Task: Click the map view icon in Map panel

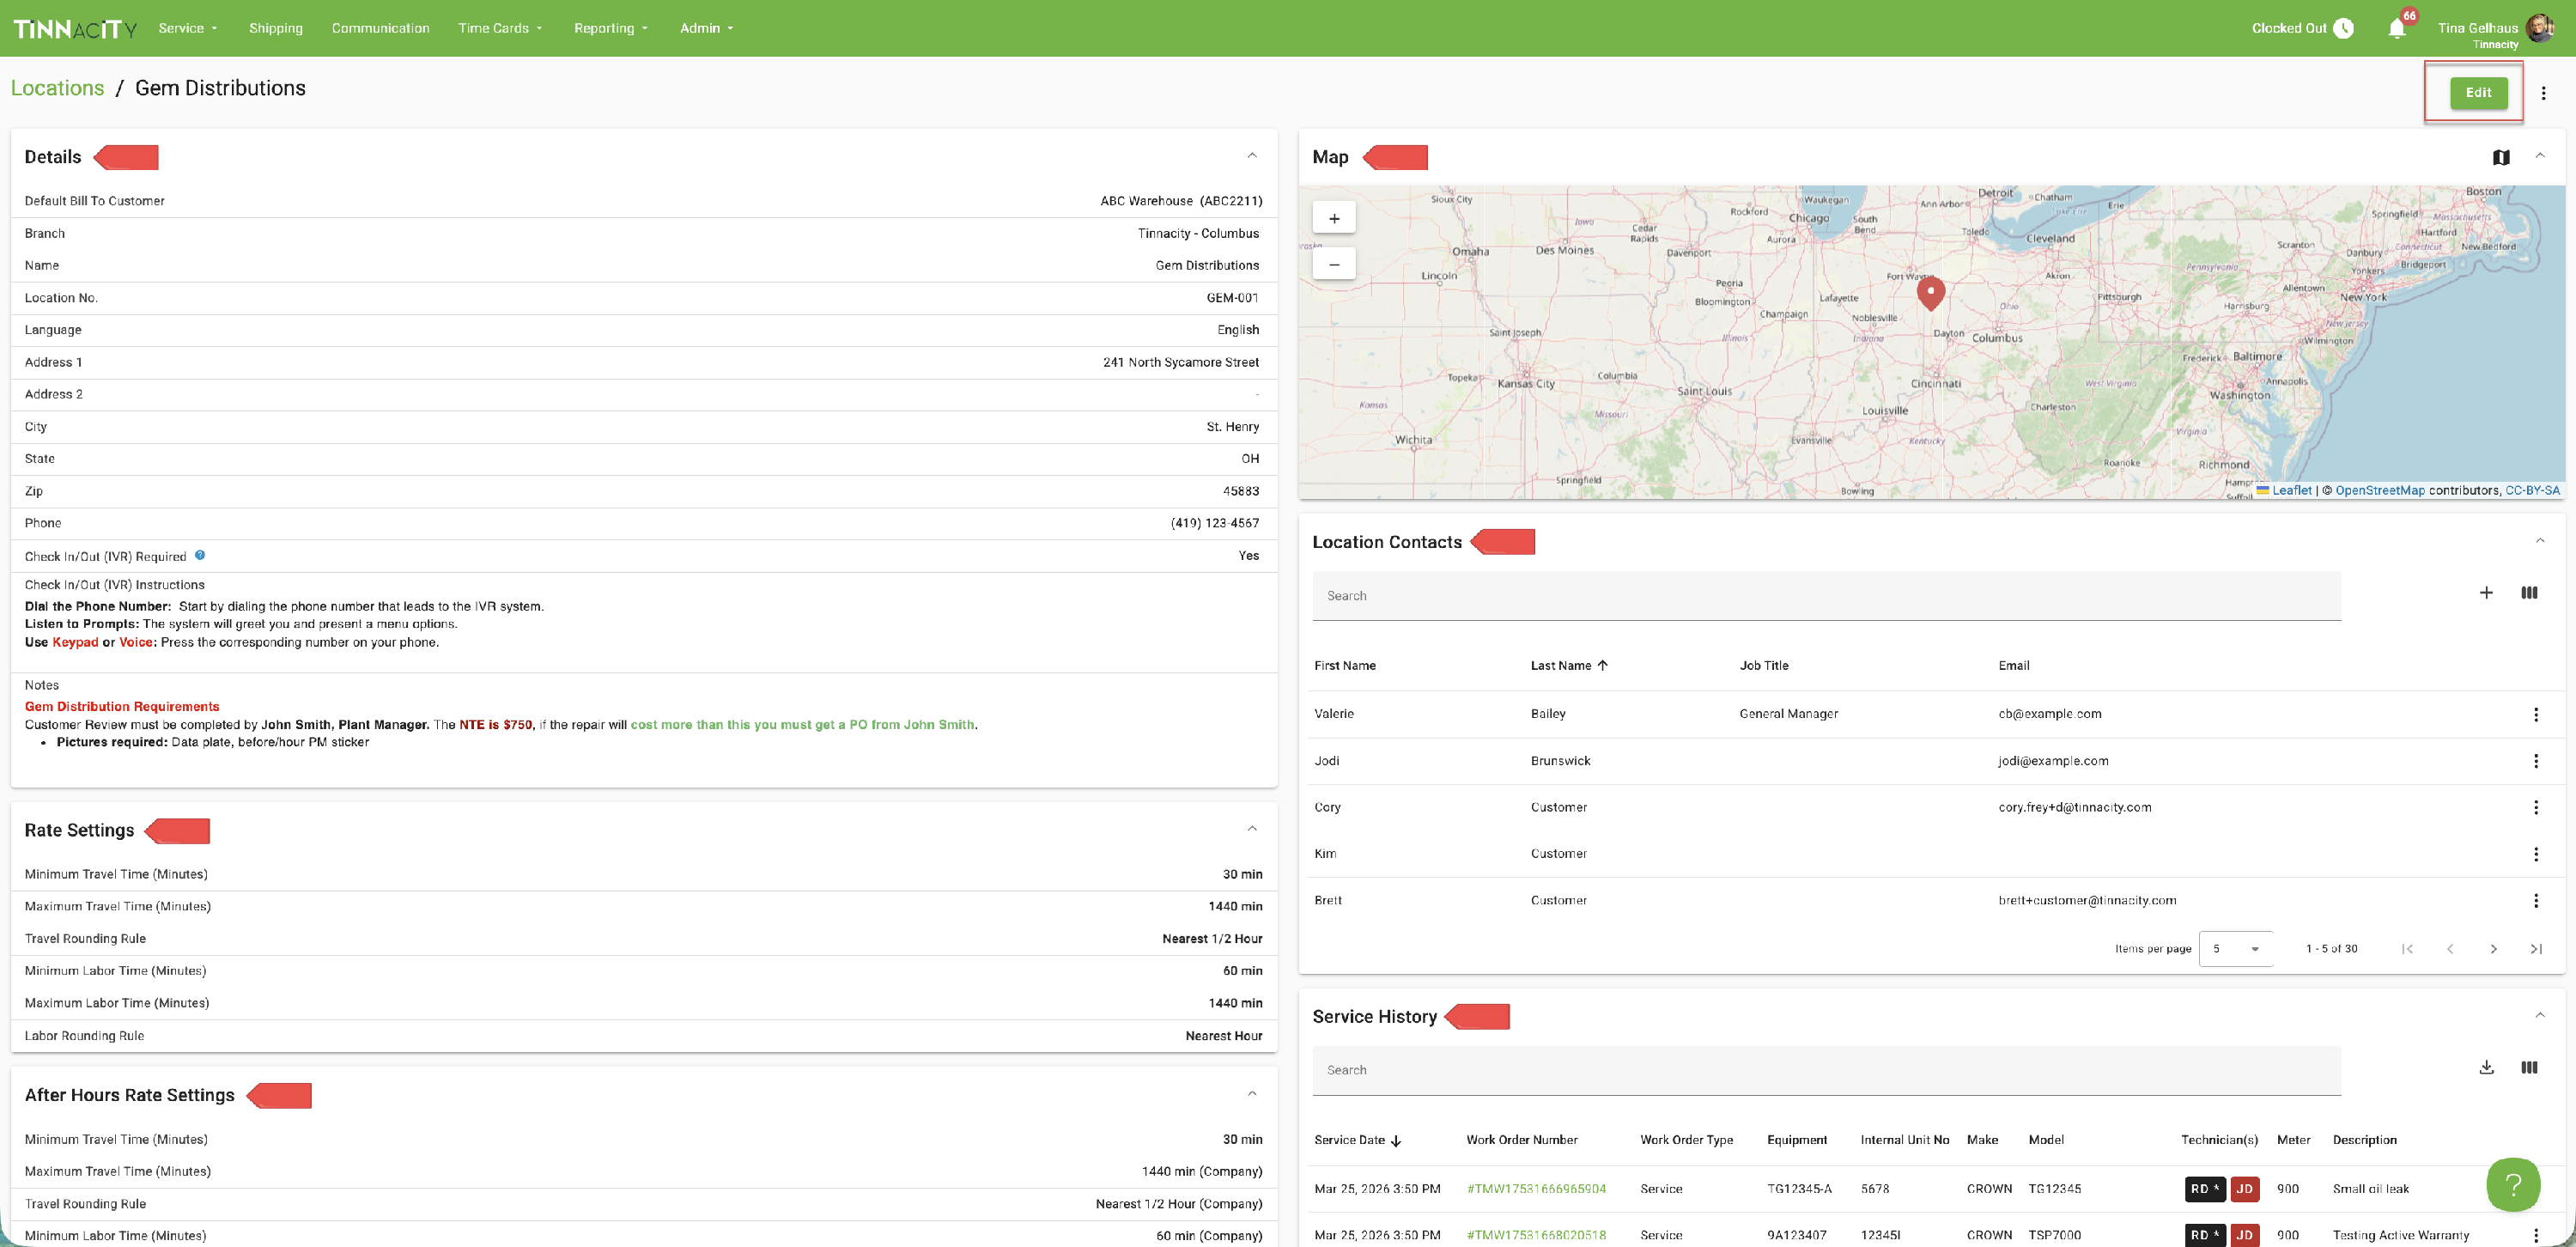Action: click(2500, 157)
